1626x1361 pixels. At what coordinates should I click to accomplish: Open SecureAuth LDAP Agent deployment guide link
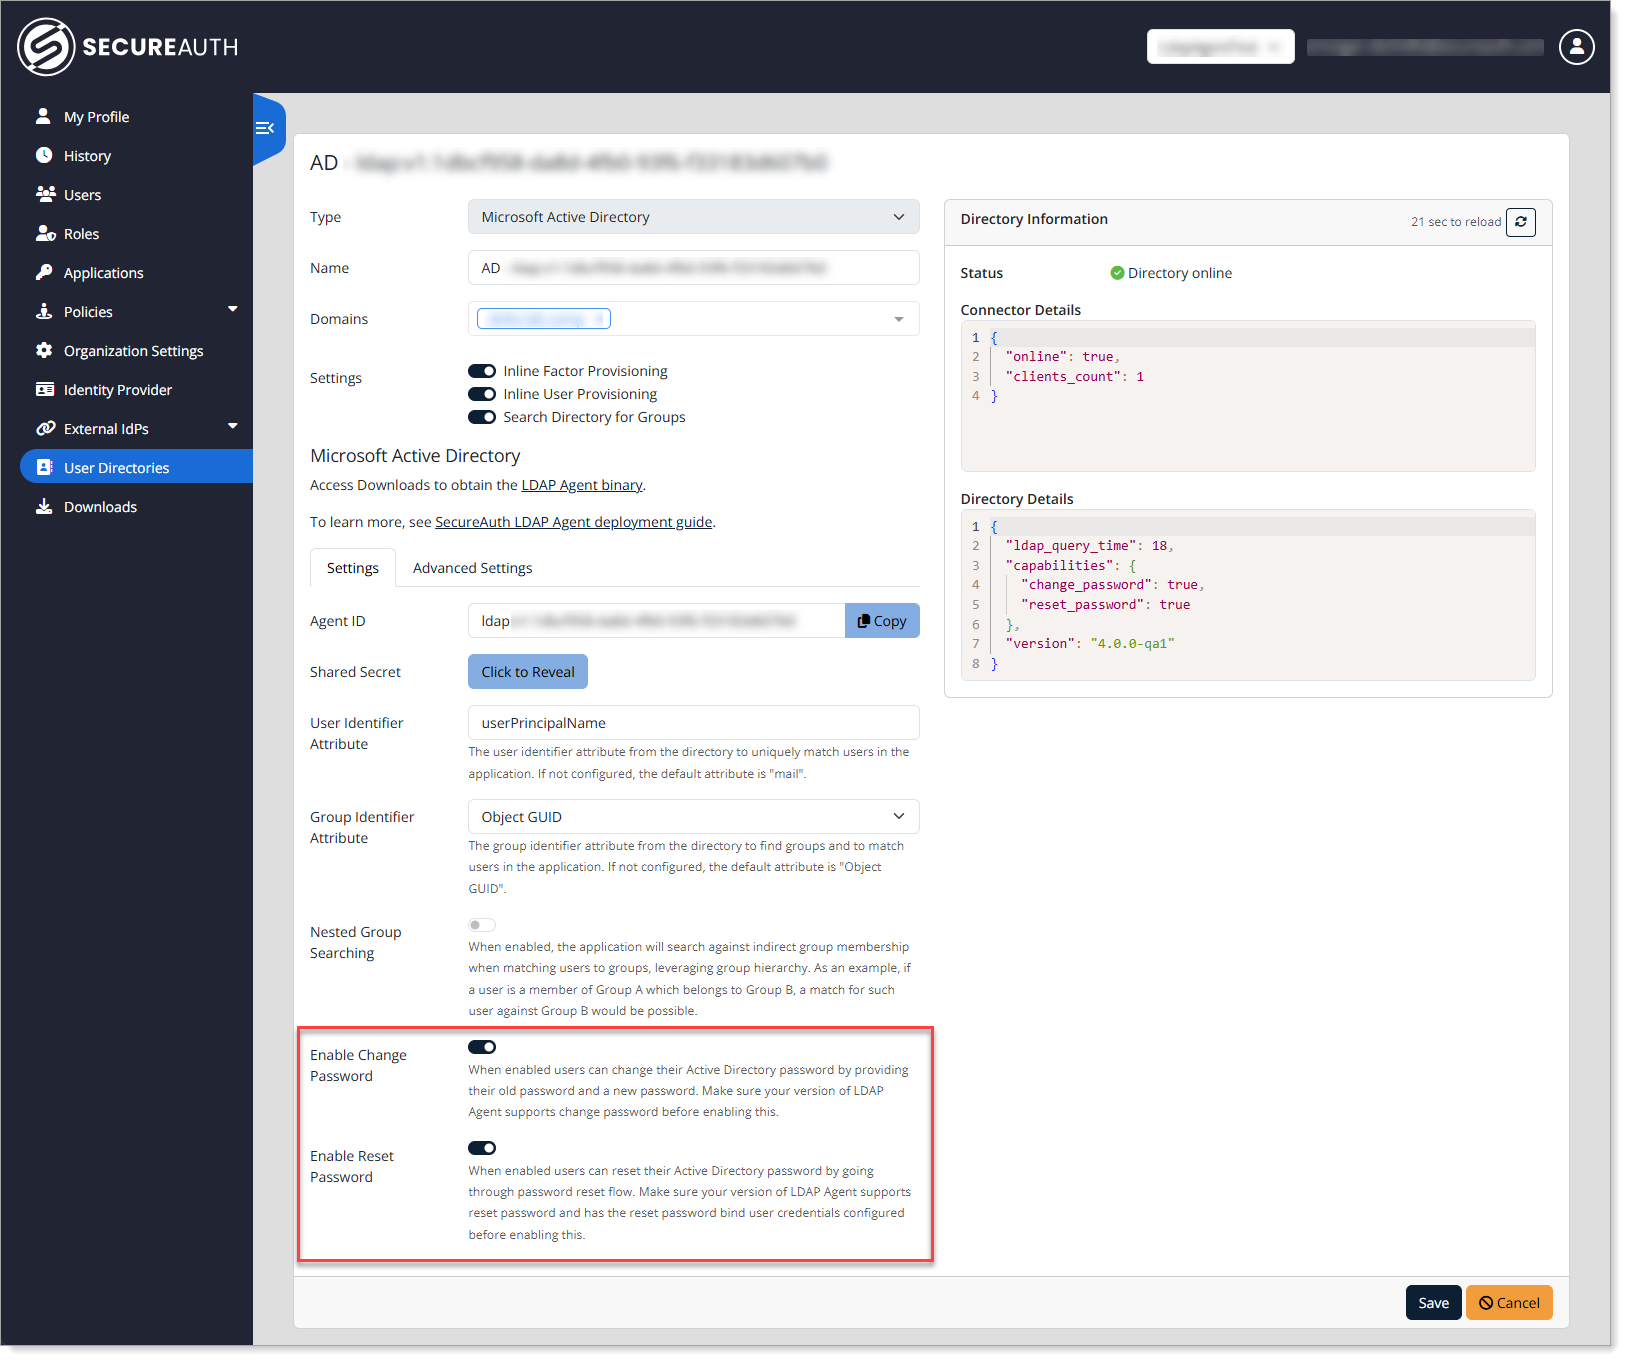tap(574, 522)
